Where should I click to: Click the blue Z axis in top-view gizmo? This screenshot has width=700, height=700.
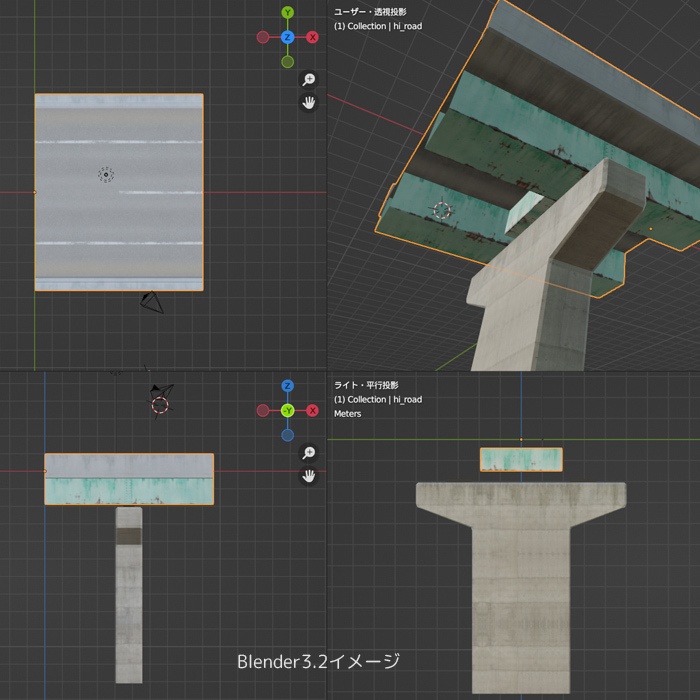(288, 37)
